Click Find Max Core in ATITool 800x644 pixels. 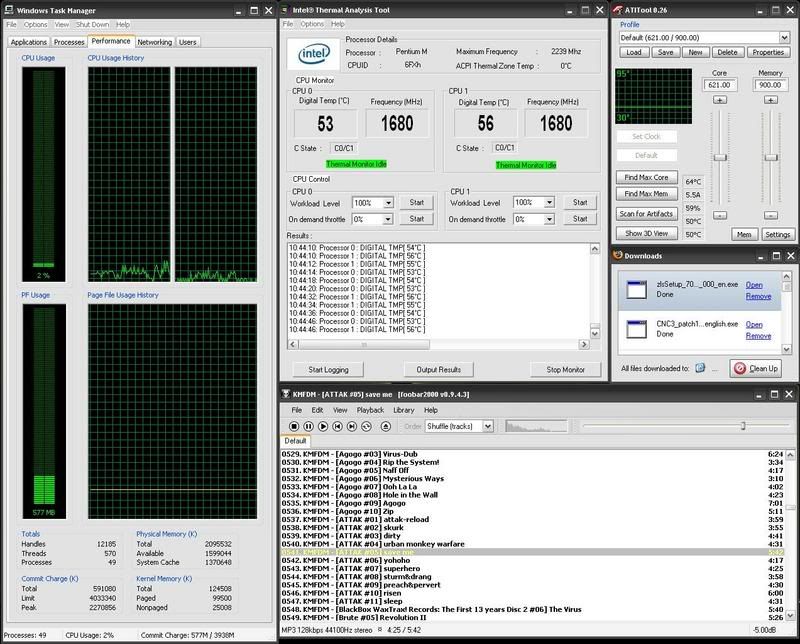(x=646, y=177)
